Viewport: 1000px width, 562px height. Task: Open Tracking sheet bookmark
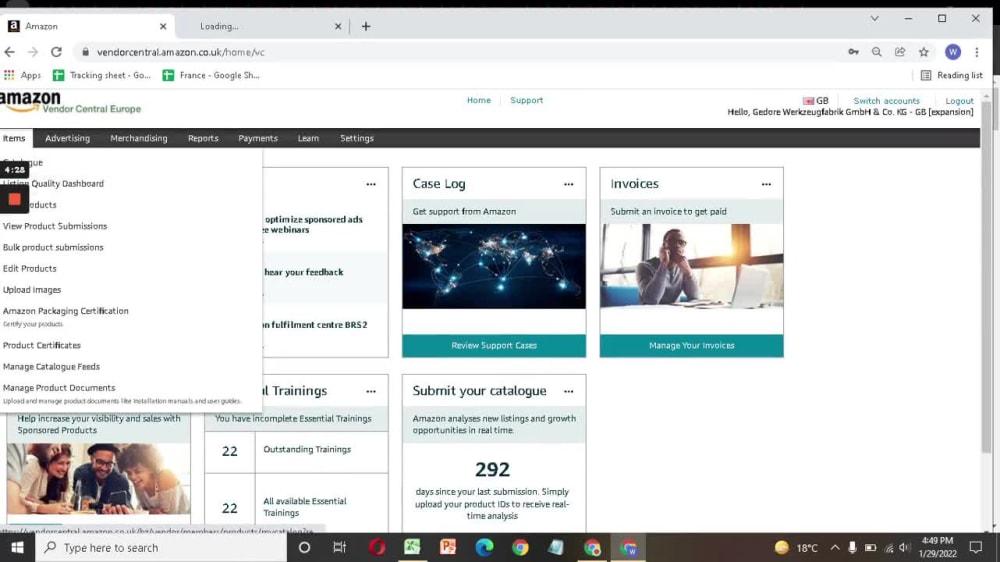(x=102, y=75)
